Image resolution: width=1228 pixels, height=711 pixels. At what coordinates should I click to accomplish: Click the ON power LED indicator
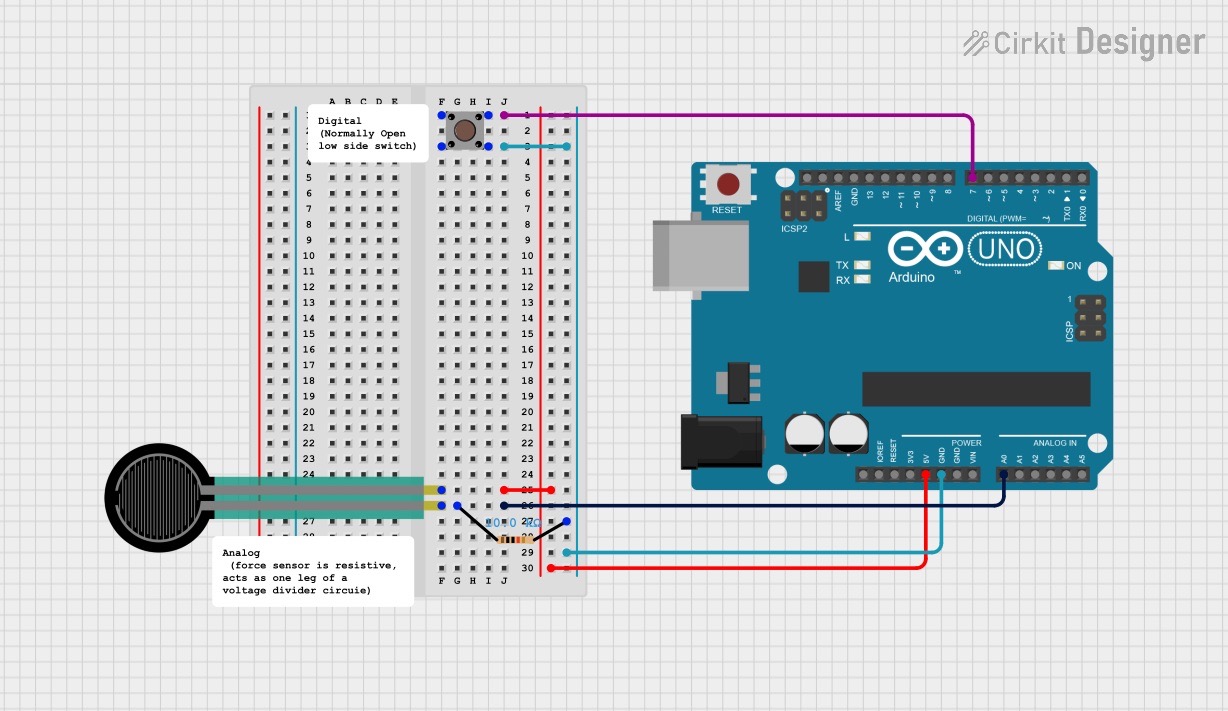[x=1056, y=266]
